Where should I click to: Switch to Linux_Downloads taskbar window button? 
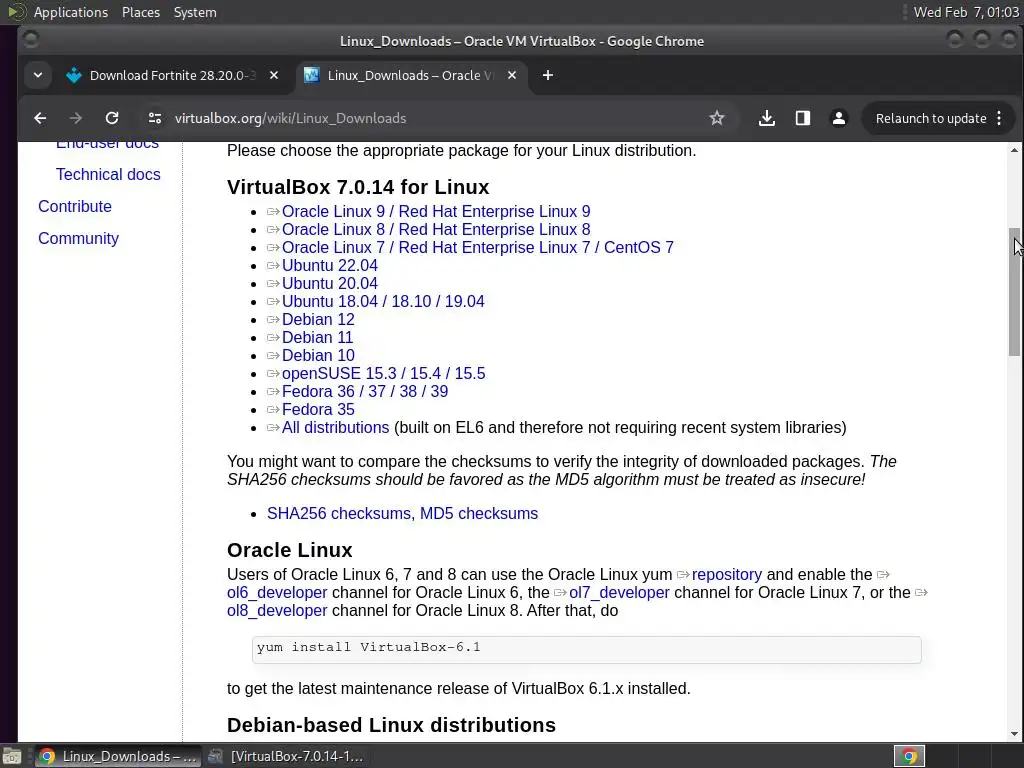[118, 756]
